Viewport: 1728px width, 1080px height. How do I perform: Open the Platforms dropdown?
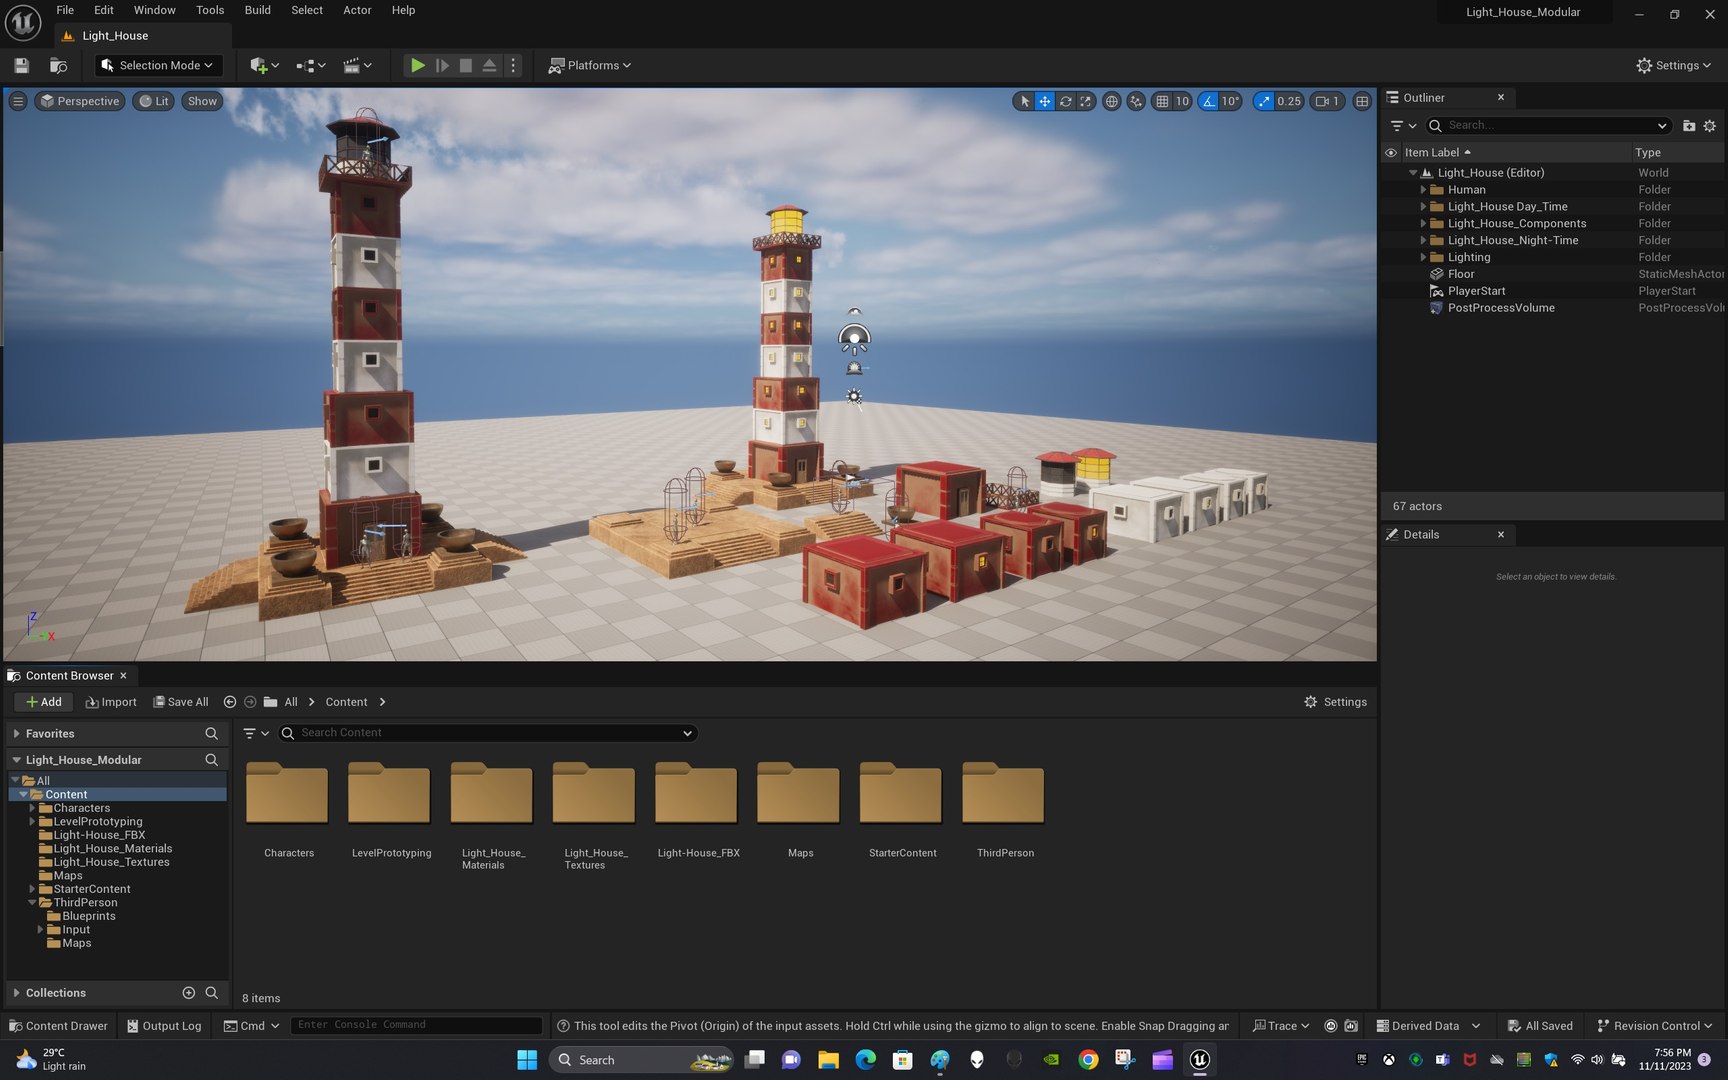[x=590, y=65]
